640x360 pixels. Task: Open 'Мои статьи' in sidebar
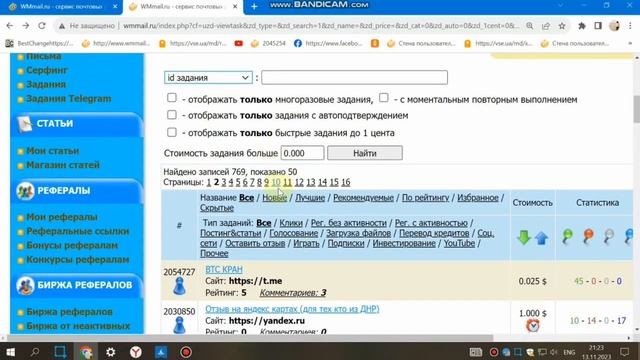[53, 151]
